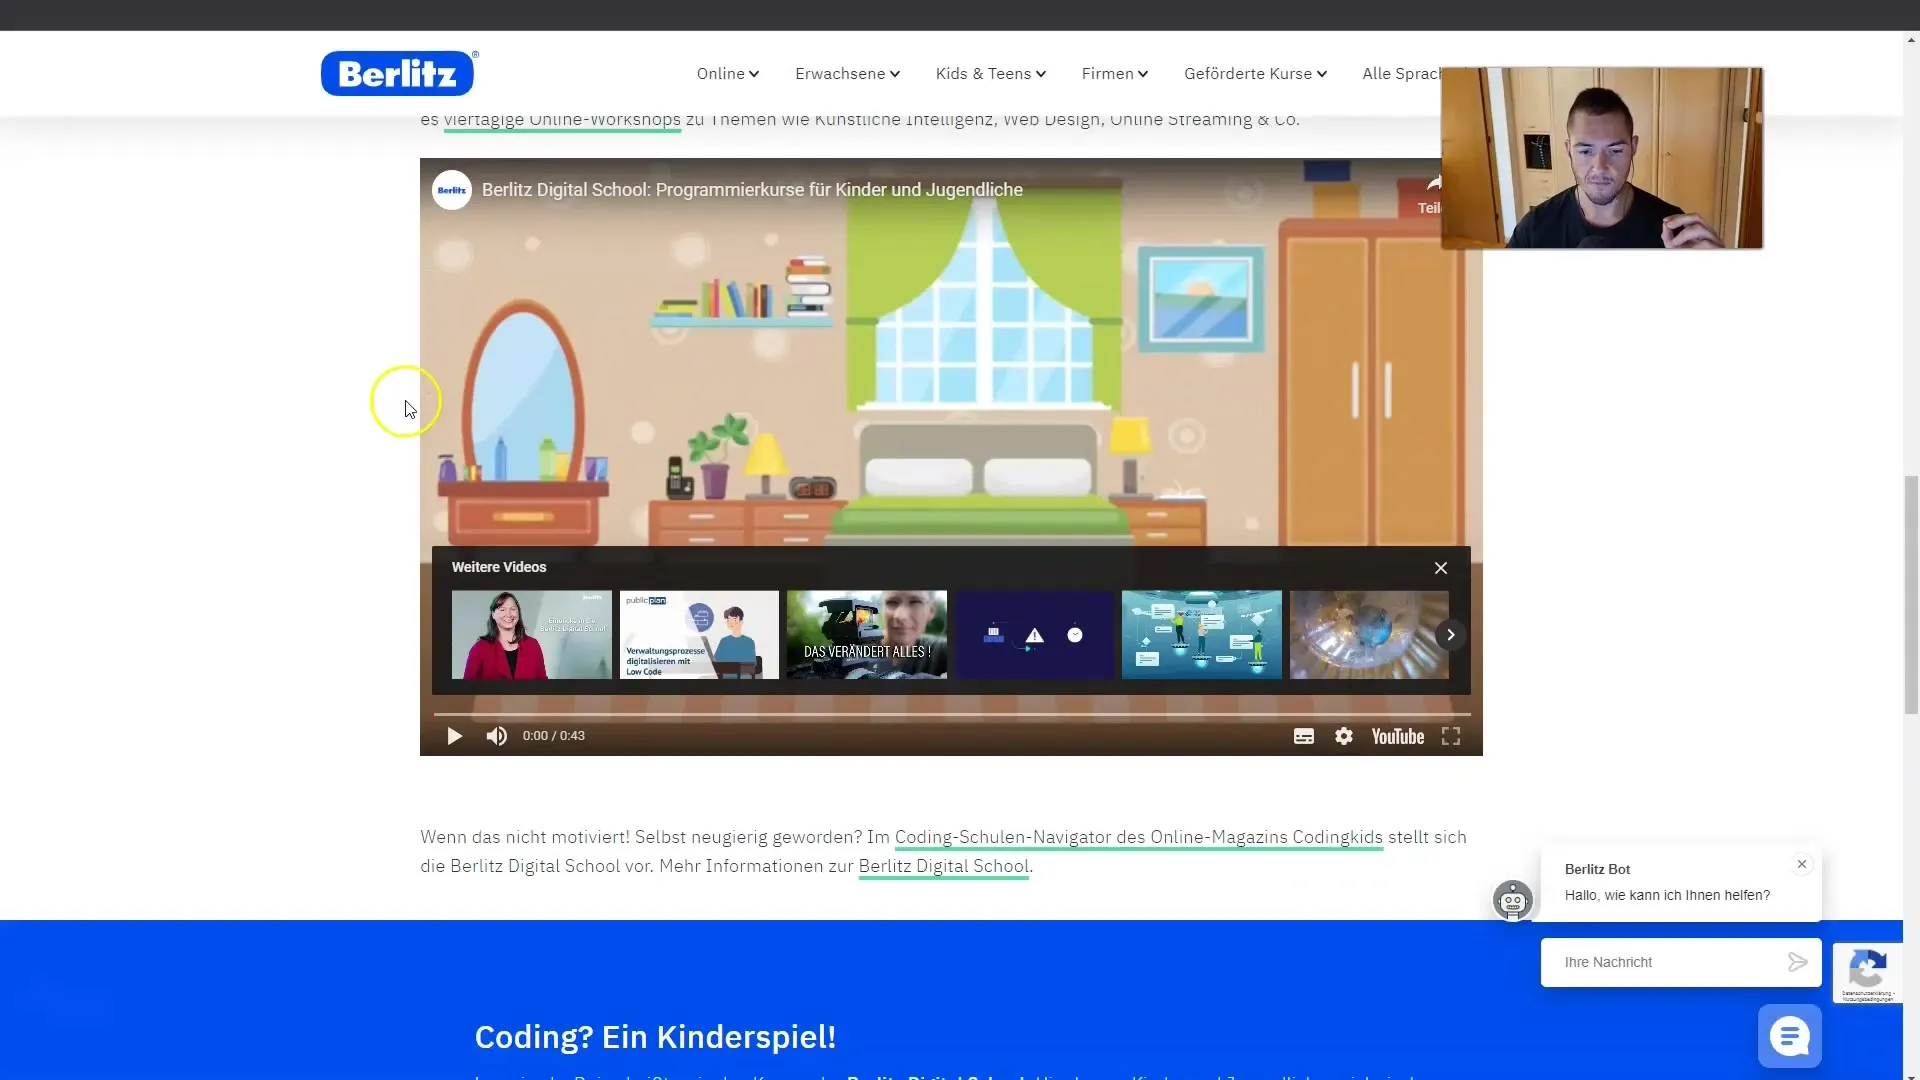Image resolution: width=1920 pixels, height=1080 pixels.
Task: Show next suggested videos arrow
Action: click(1451, 635)
